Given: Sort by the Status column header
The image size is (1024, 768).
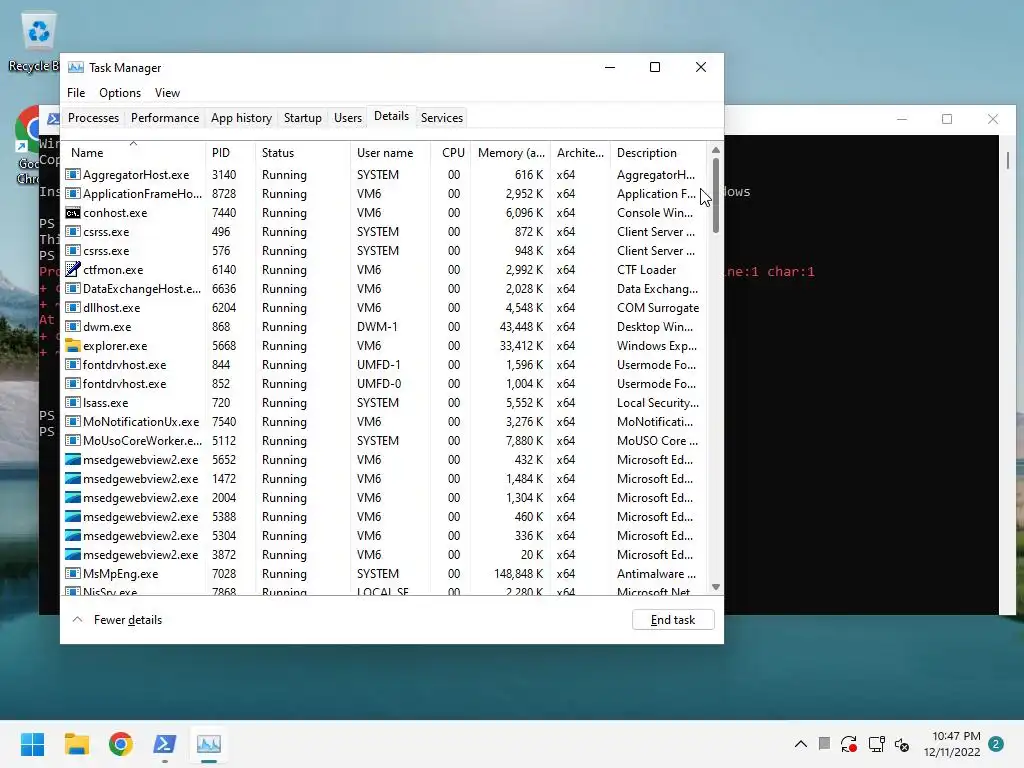Looking at the screenshot, I should [302, 153].
